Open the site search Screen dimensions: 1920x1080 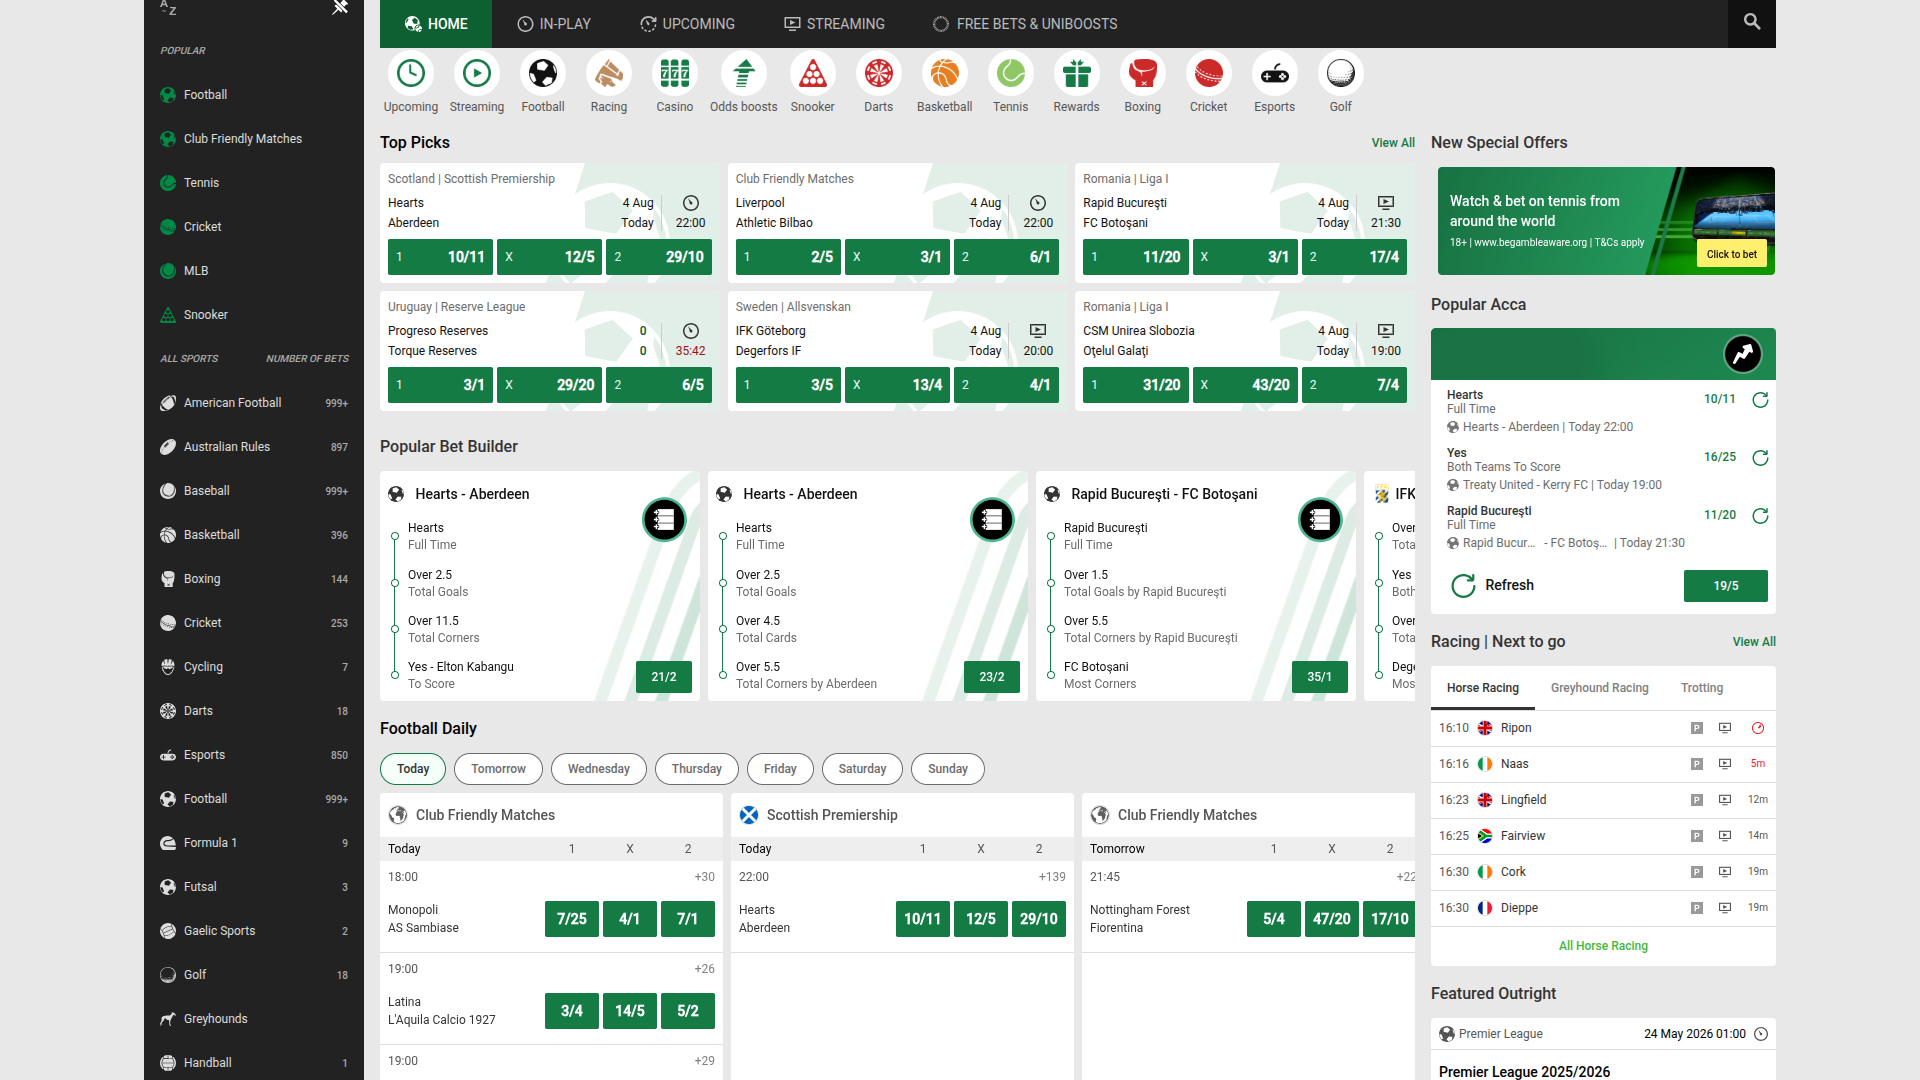(1751, 23)
